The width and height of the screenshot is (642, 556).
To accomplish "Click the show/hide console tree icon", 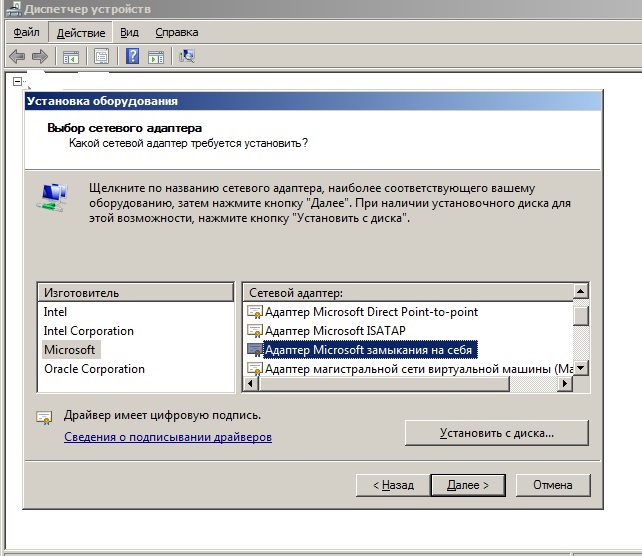I will click(x=71, y=56).
